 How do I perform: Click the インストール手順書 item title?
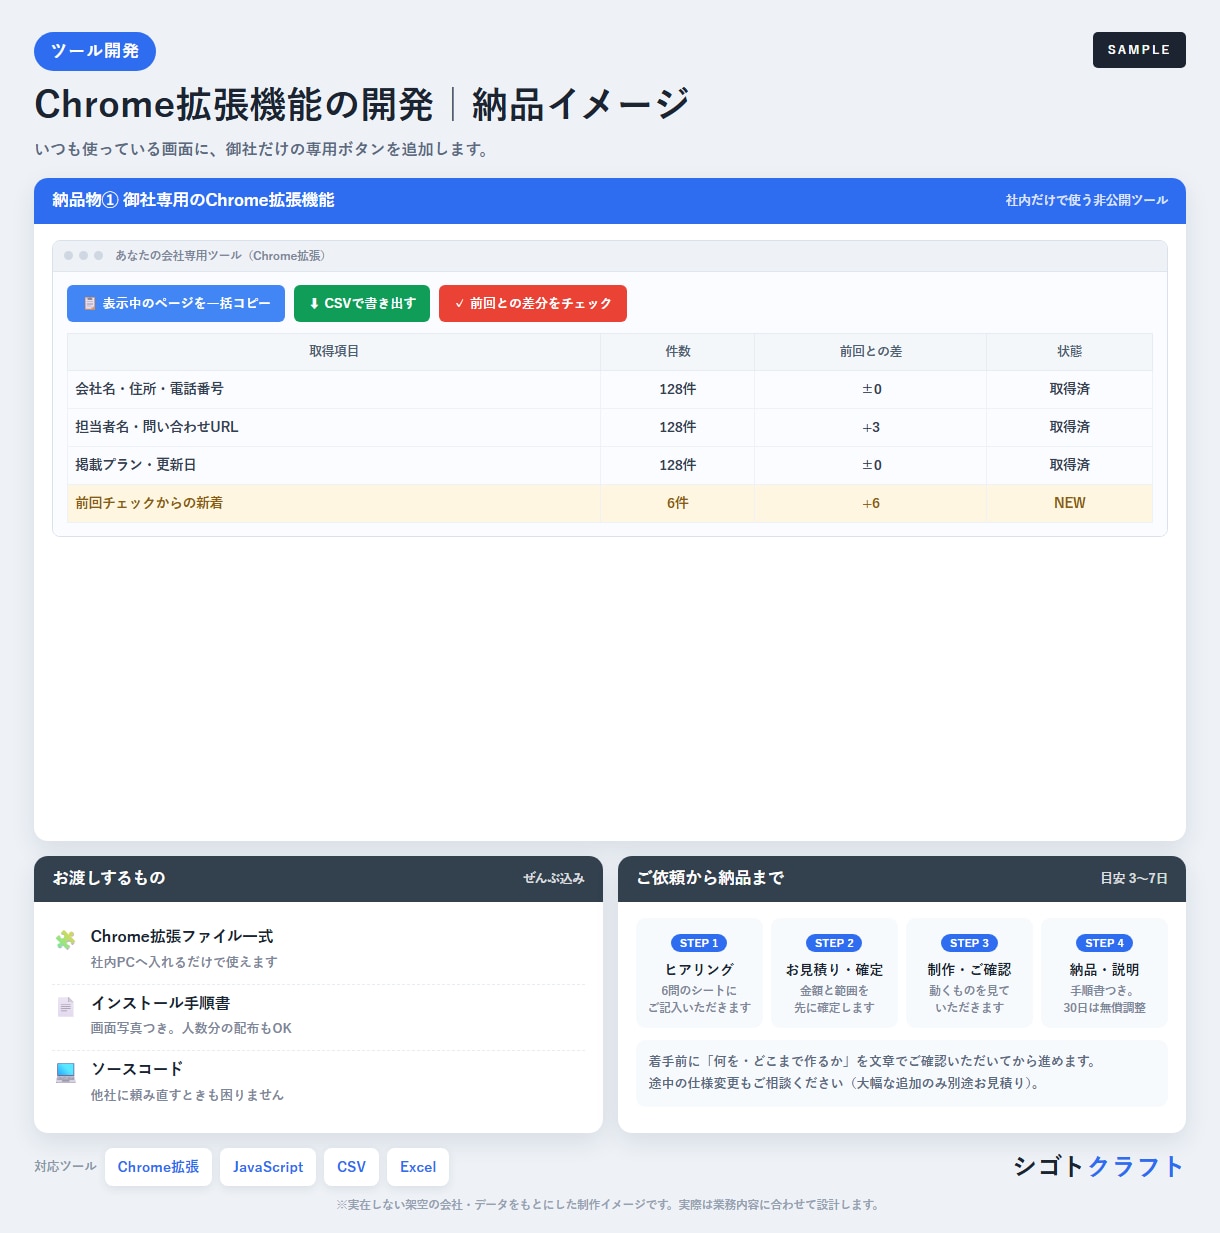tap(160, 1003)
